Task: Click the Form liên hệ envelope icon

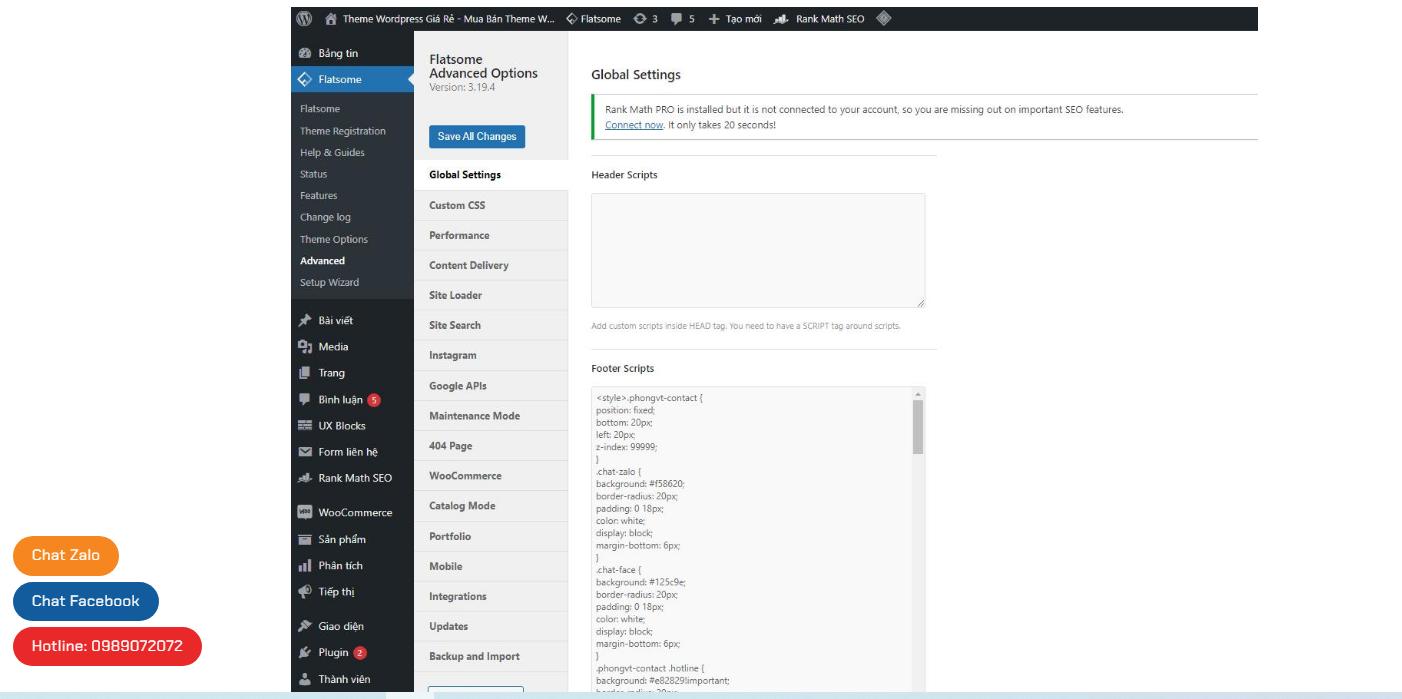Action: coord(307,451)
